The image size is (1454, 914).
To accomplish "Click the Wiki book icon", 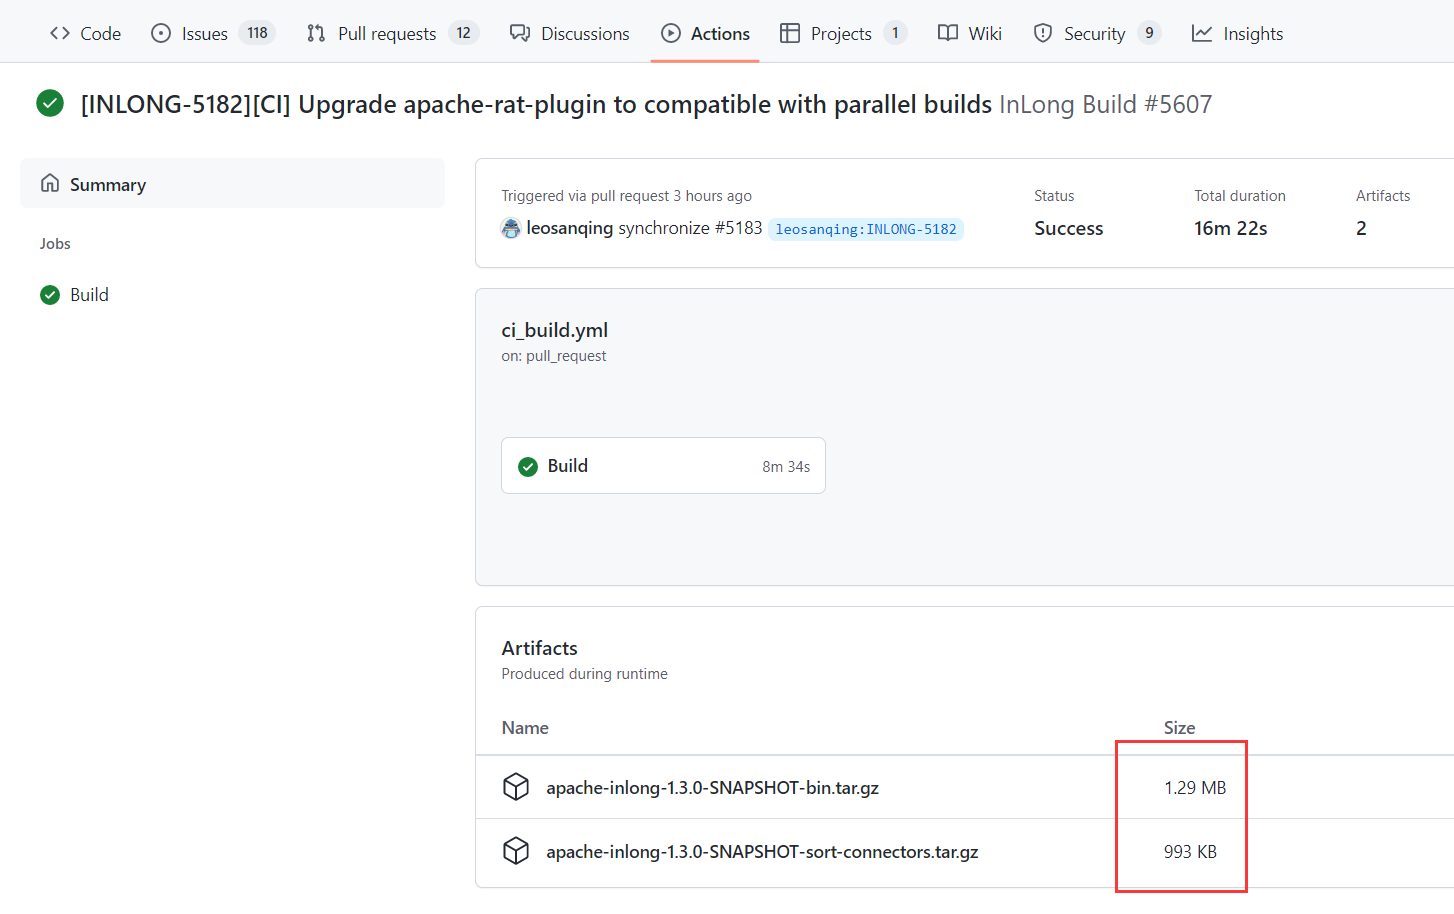I will [x=948, y=33].
